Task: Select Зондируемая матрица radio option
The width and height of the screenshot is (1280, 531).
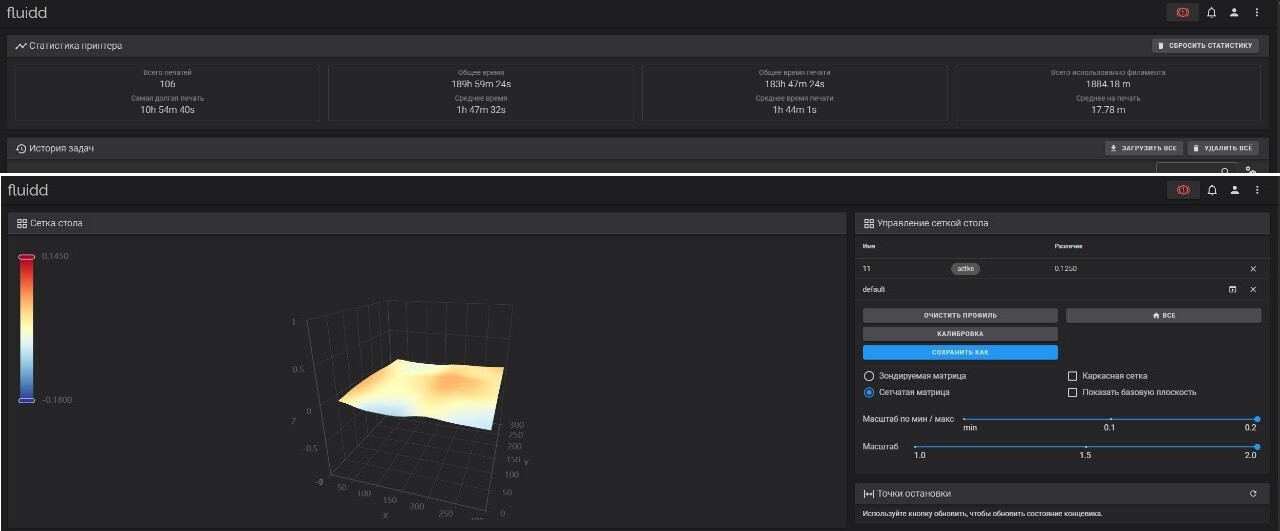Action: point(868,376)
